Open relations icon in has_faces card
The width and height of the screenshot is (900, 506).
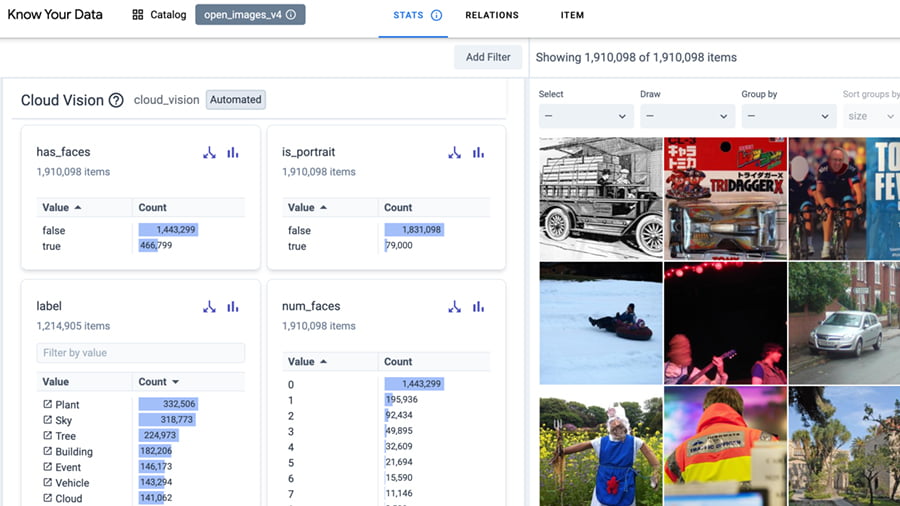click(x=209, y=153)
